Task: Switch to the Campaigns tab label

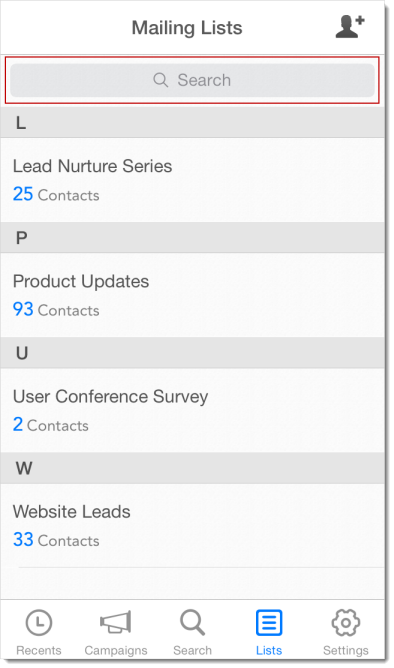Action: (116, 651)
